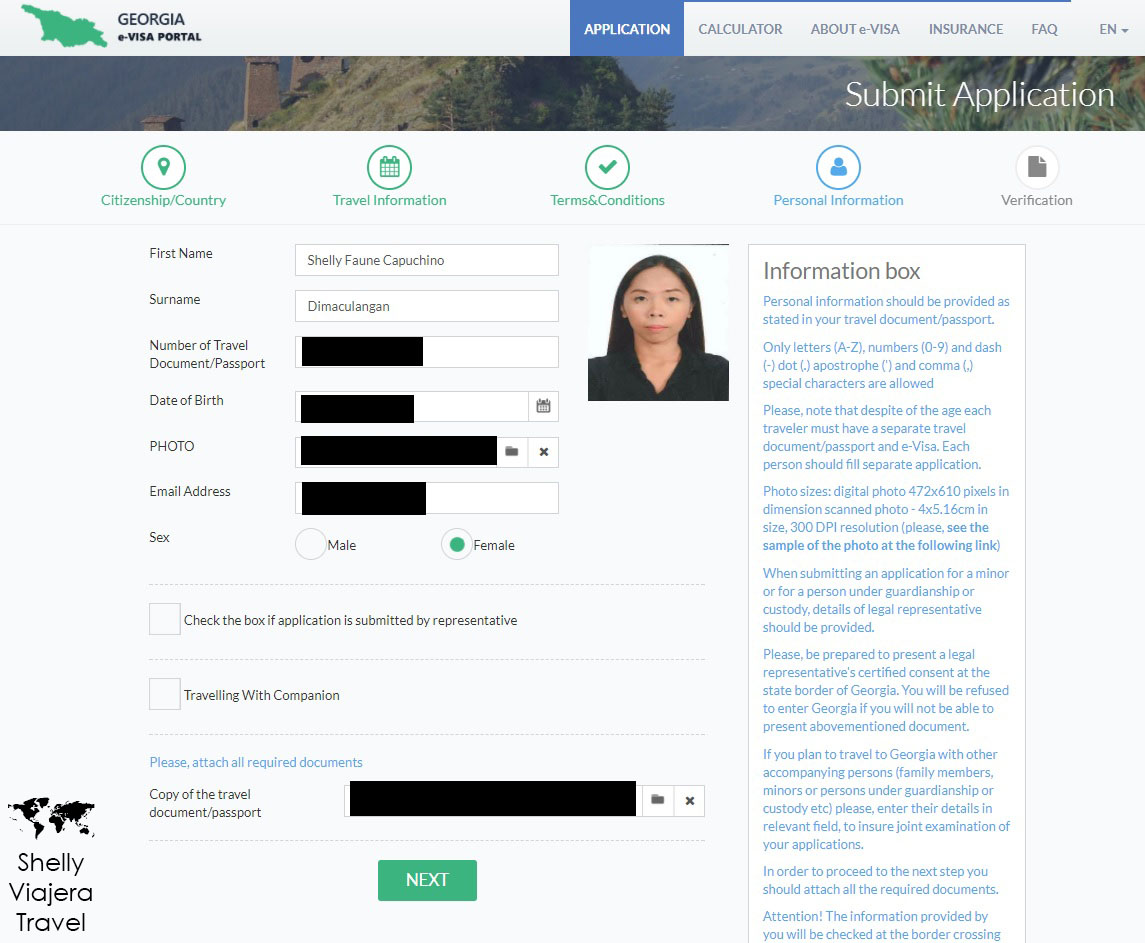Switch to the CALCULATOR tab
The width and height of the screenshot is (1145, 943).
coord(740,29)
